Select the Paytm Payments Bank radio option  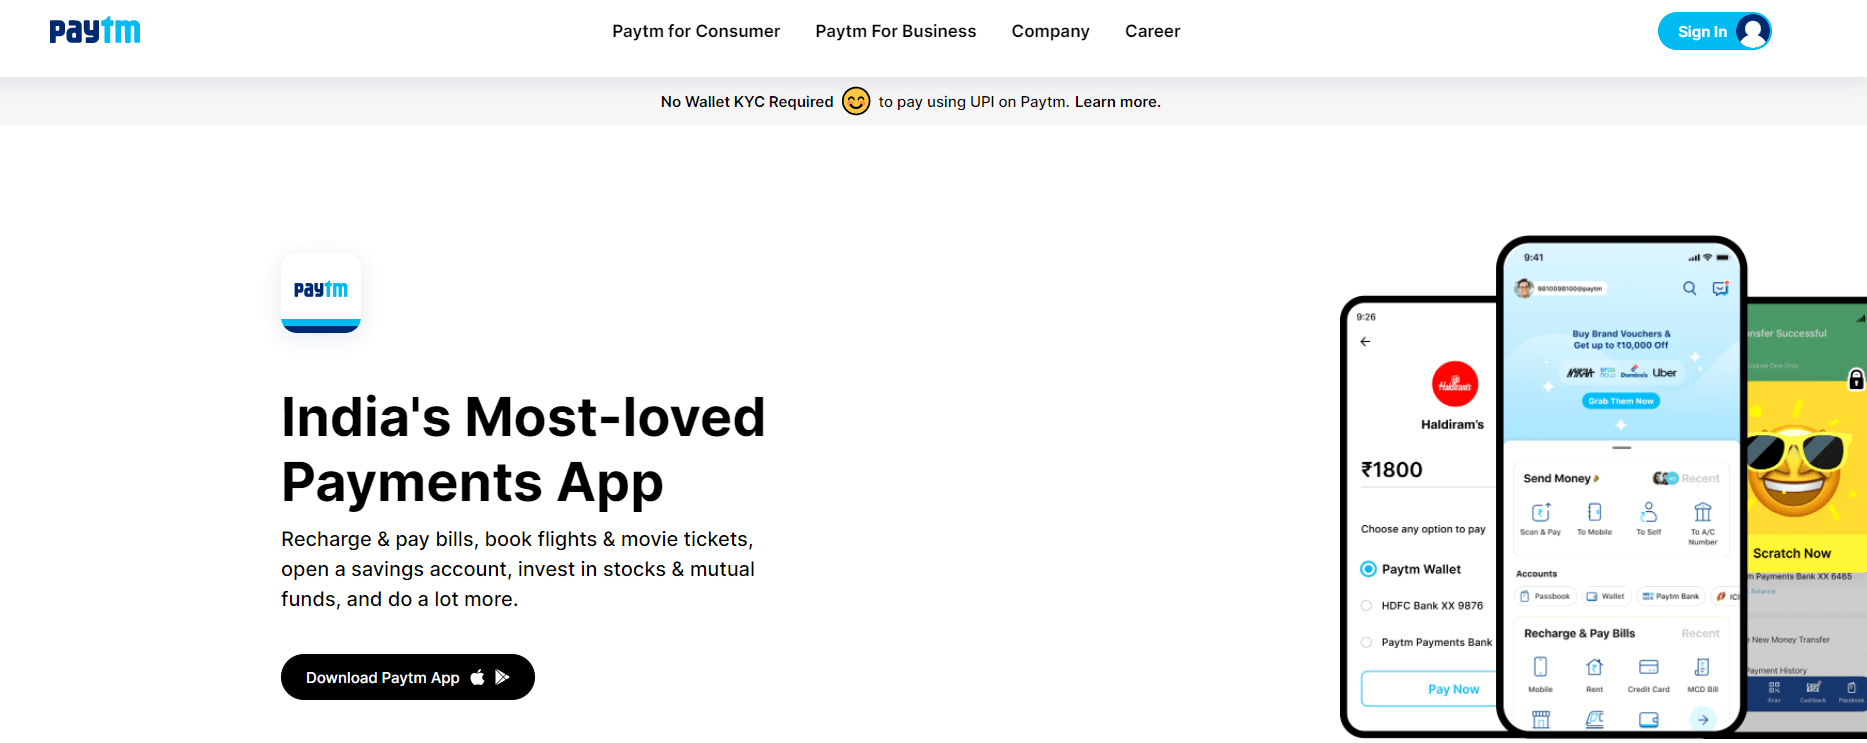pyautogui.click(x=1366, y=642)
